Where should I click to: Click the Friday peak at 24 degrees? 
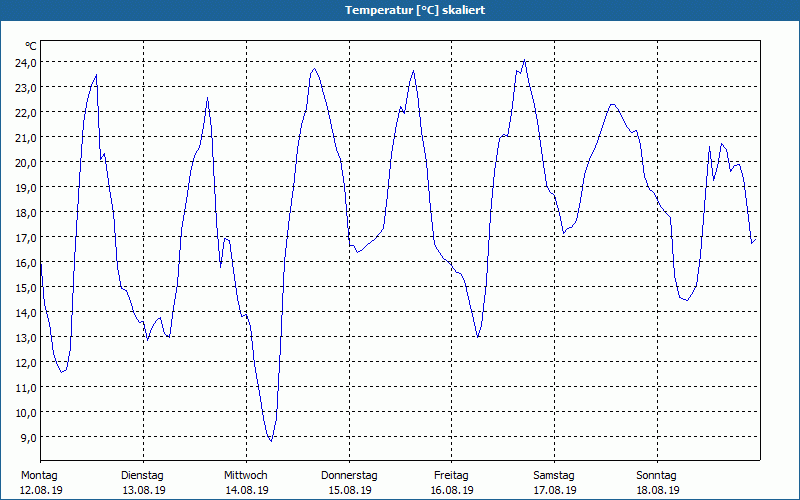coord(524,60)
